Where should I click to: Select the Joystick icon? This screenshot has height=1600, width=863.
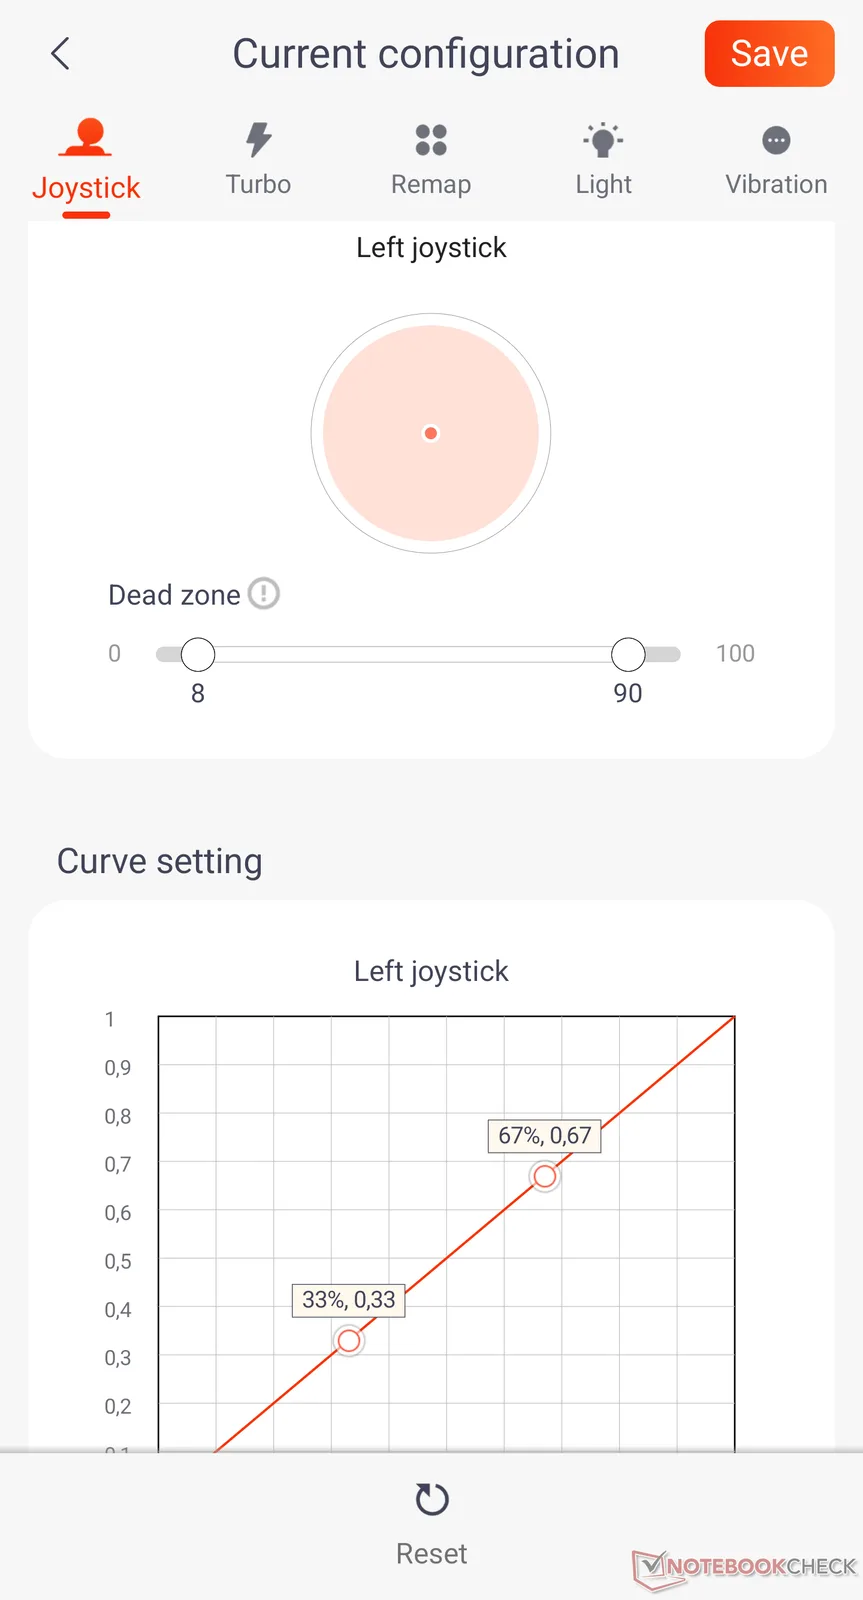(x=86, y=137)
